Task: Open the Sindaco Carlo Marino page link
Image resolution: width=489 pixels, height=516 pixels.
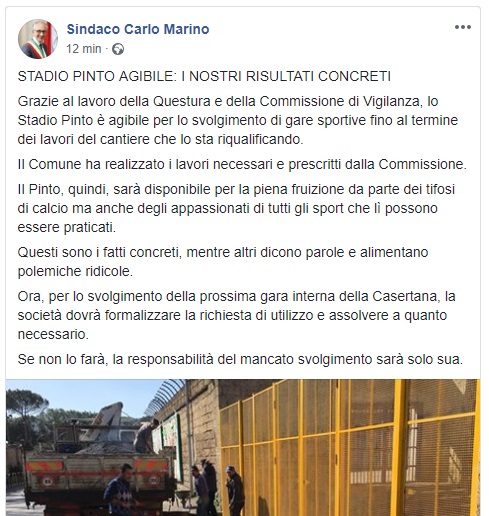Action: (138, 29)
